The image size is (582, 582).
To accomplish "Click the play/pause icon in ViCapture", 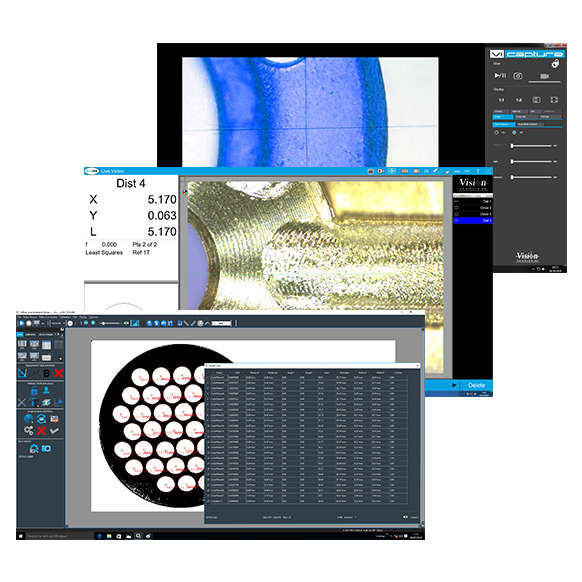I will [x=500, y=76].
